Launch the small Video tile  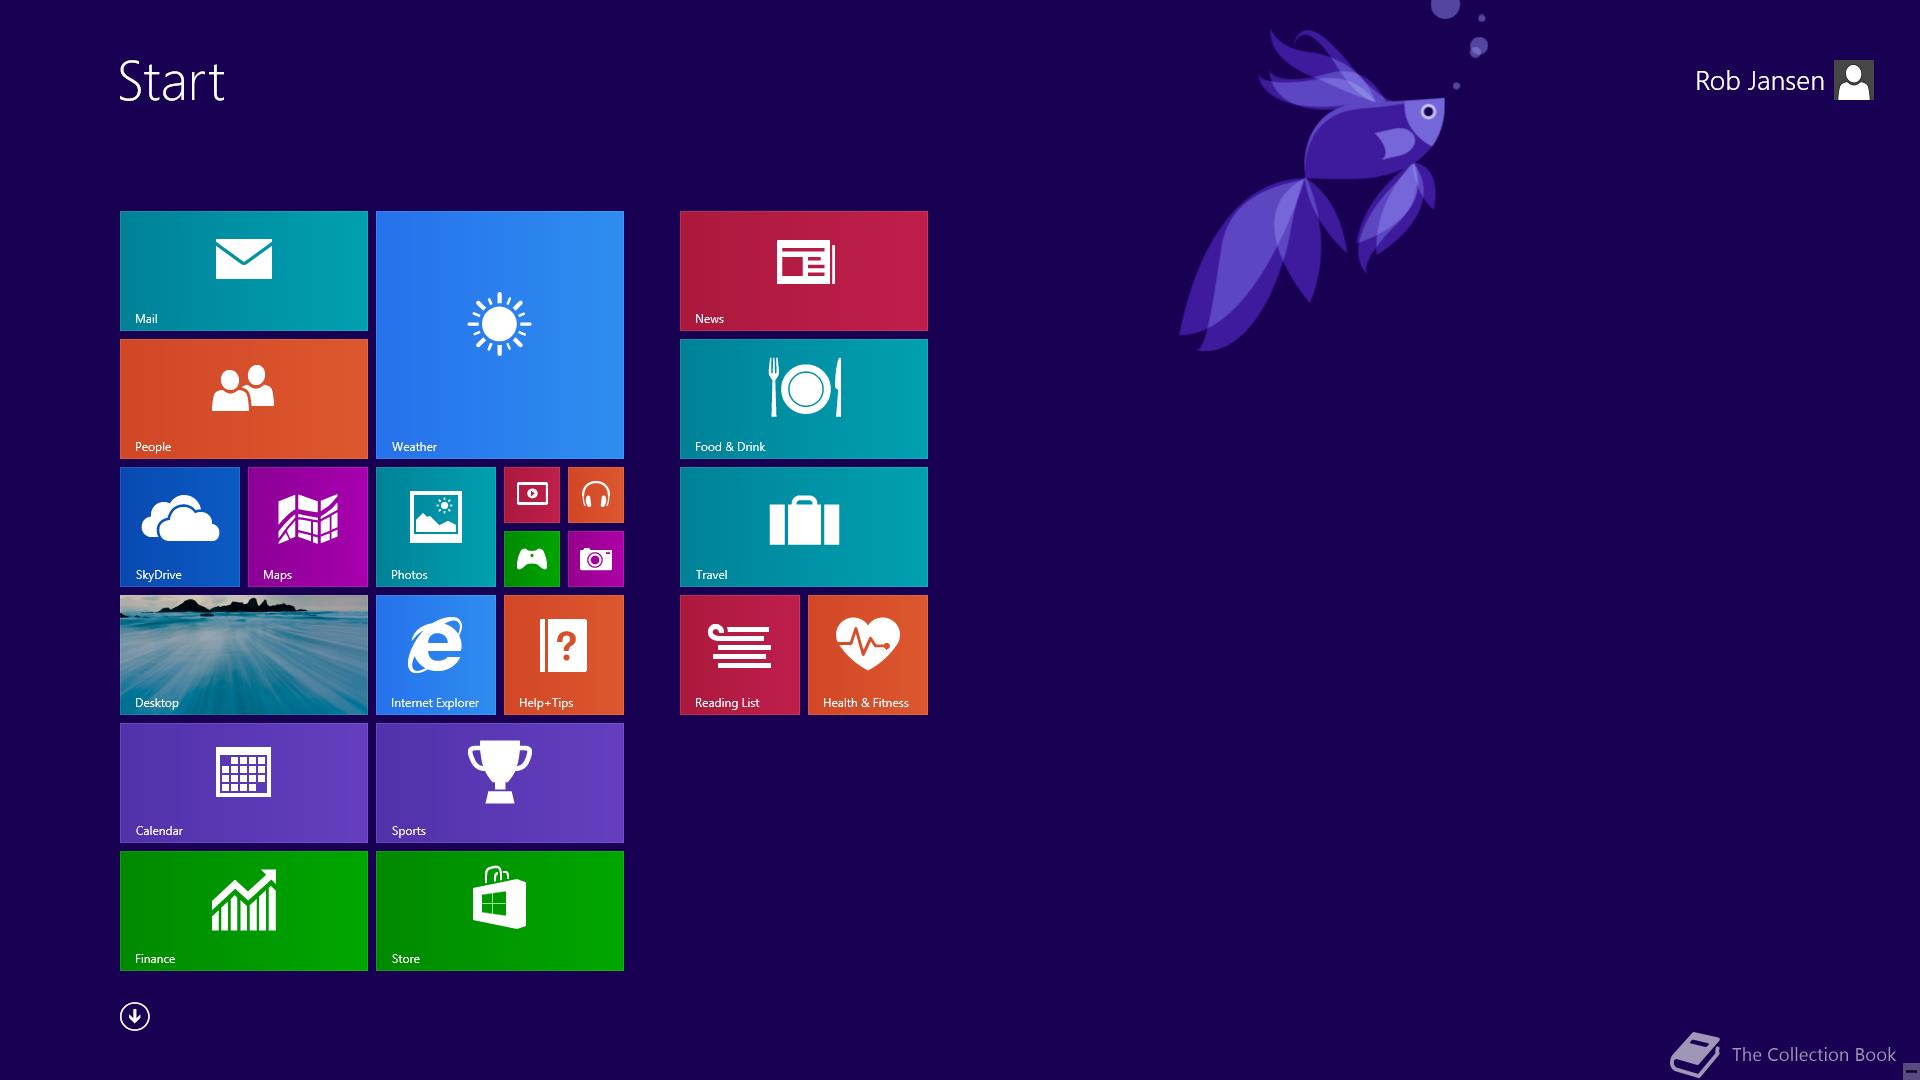click(532, 495)
